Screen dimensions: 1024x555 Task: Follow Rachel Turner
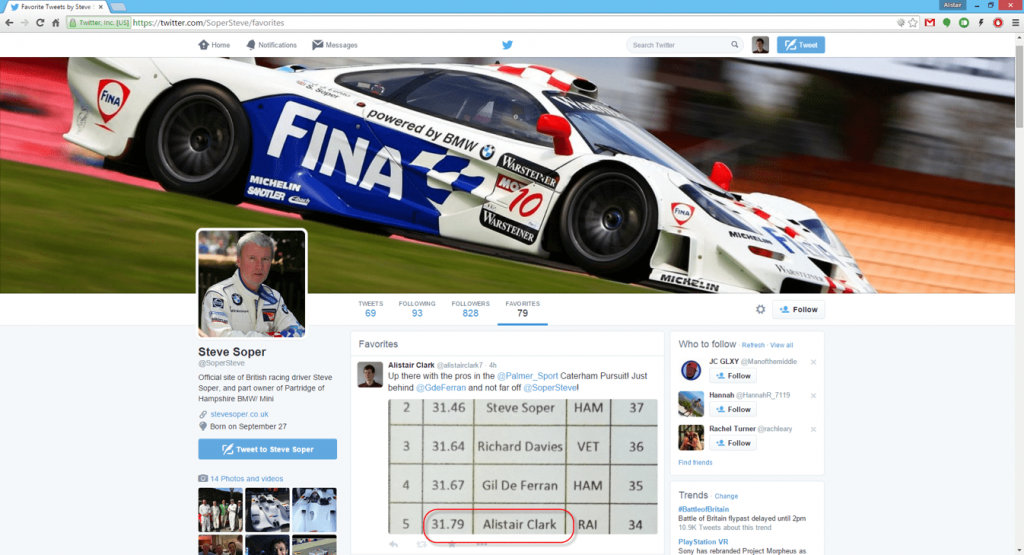point(733,443)
